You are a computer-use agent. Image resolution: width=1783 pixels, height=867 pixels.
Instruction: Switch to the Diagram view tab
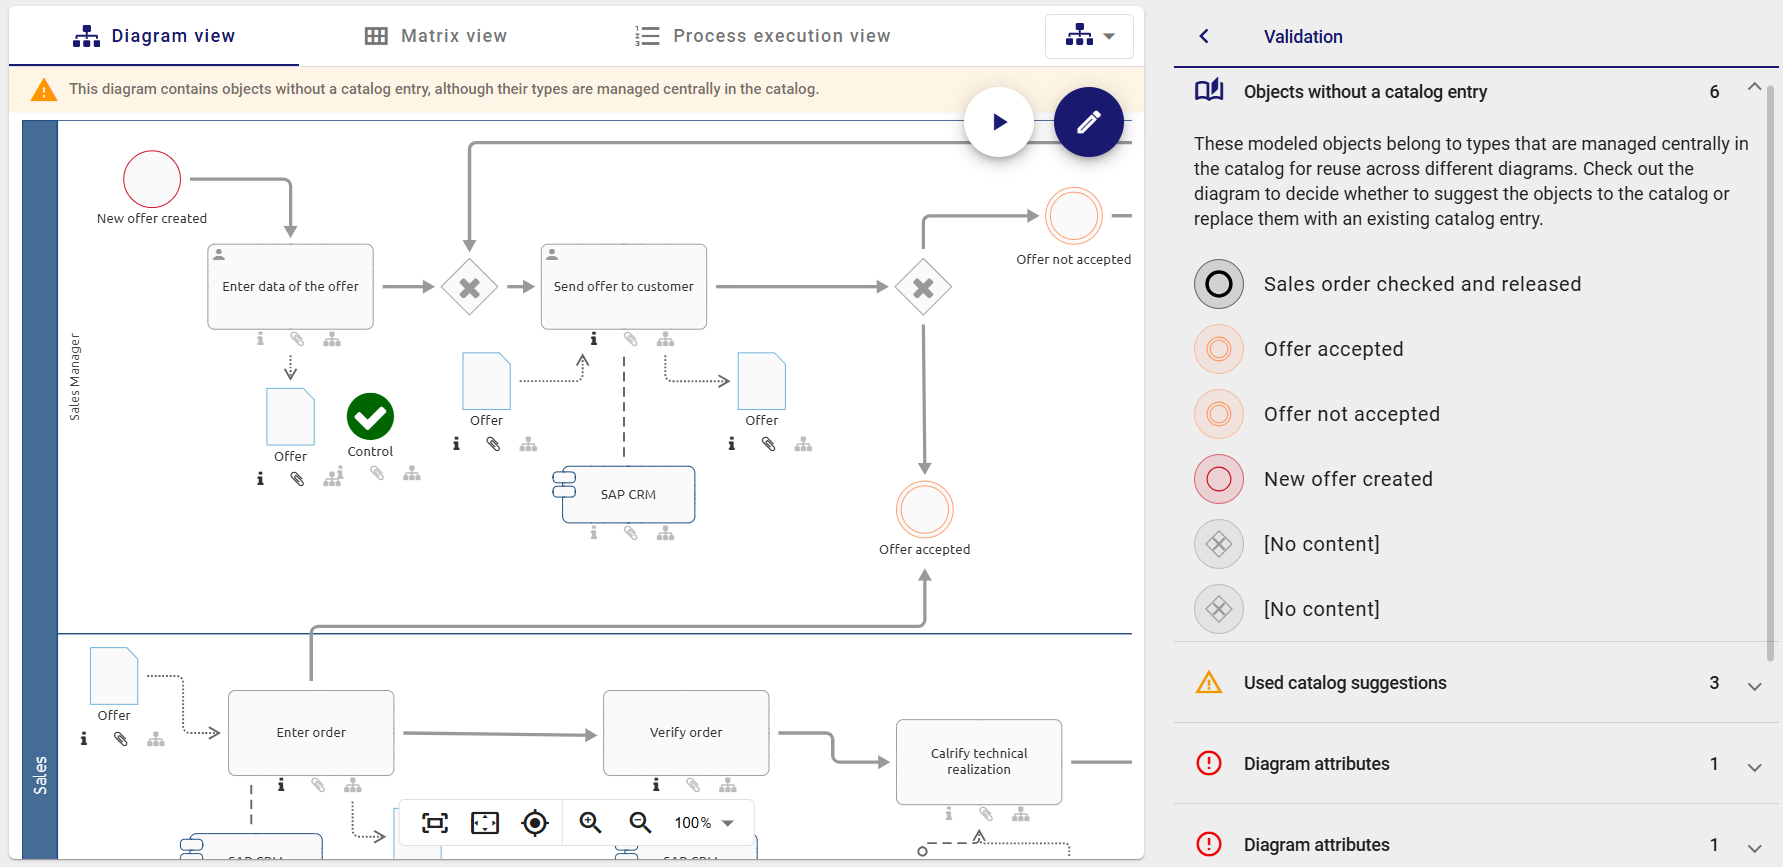click(x=154, y=36)
